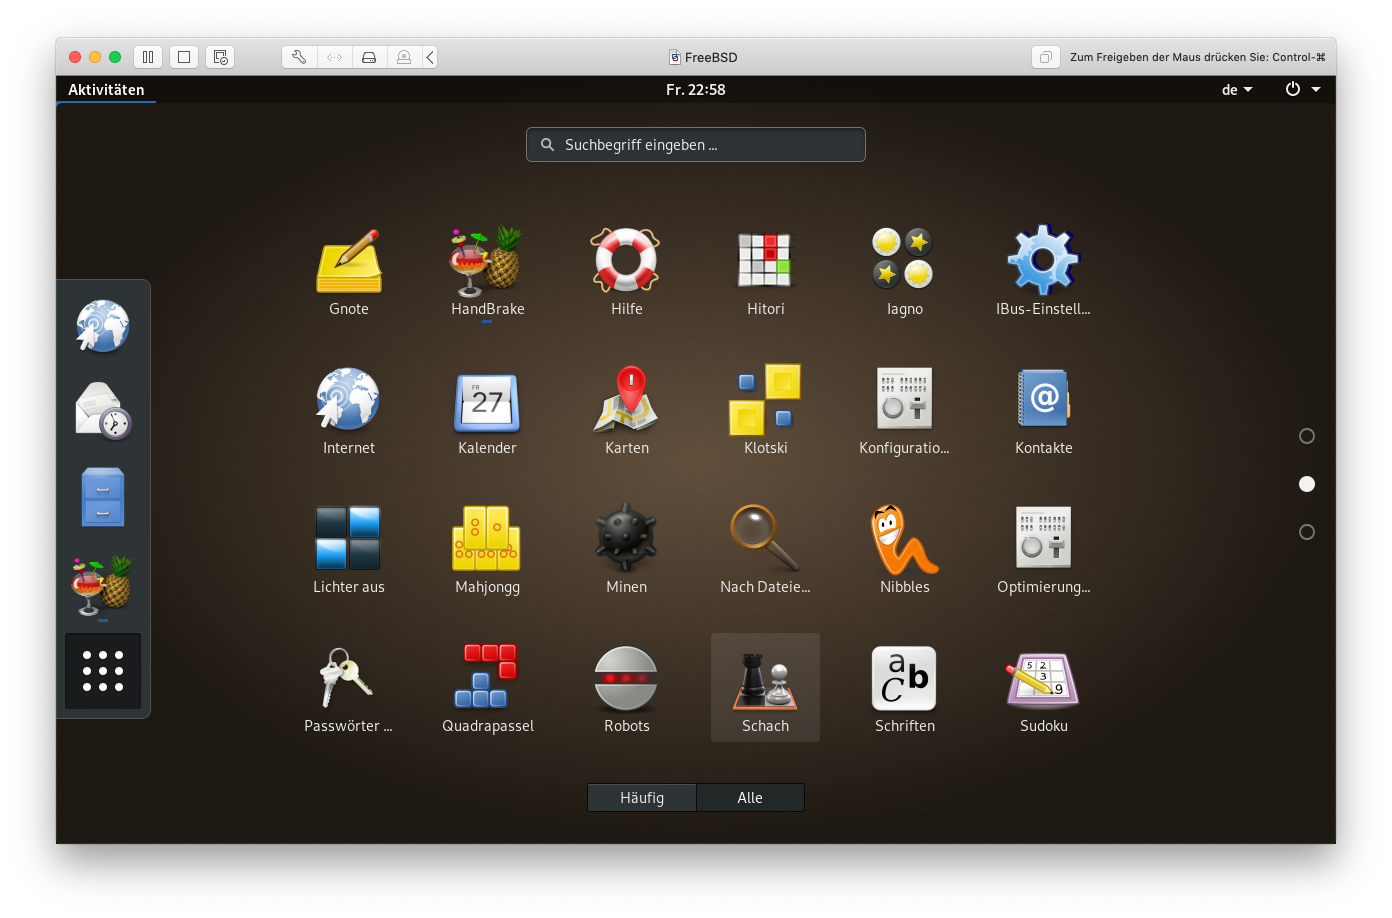Open the Kalender application
This screenshot has height=918, width=1392.
pyautogui.click(x=487, y=407)
